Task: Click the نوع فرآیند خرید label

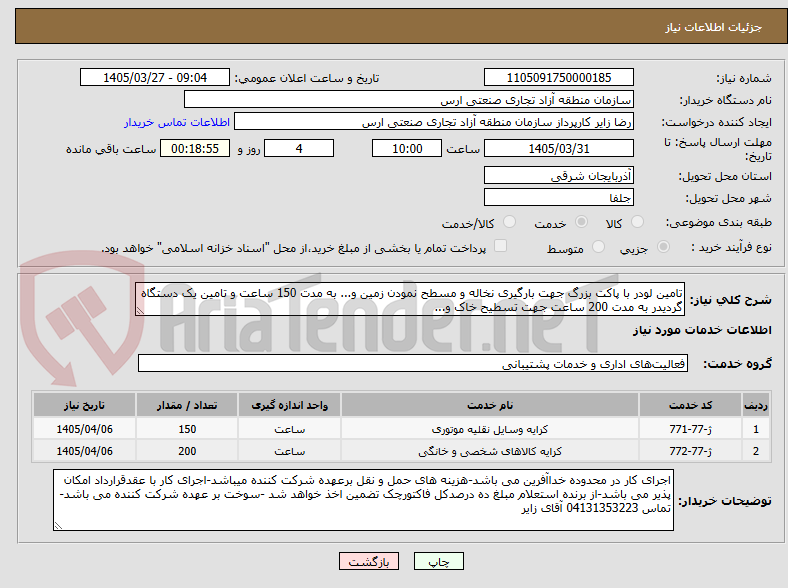Action: 731,247
